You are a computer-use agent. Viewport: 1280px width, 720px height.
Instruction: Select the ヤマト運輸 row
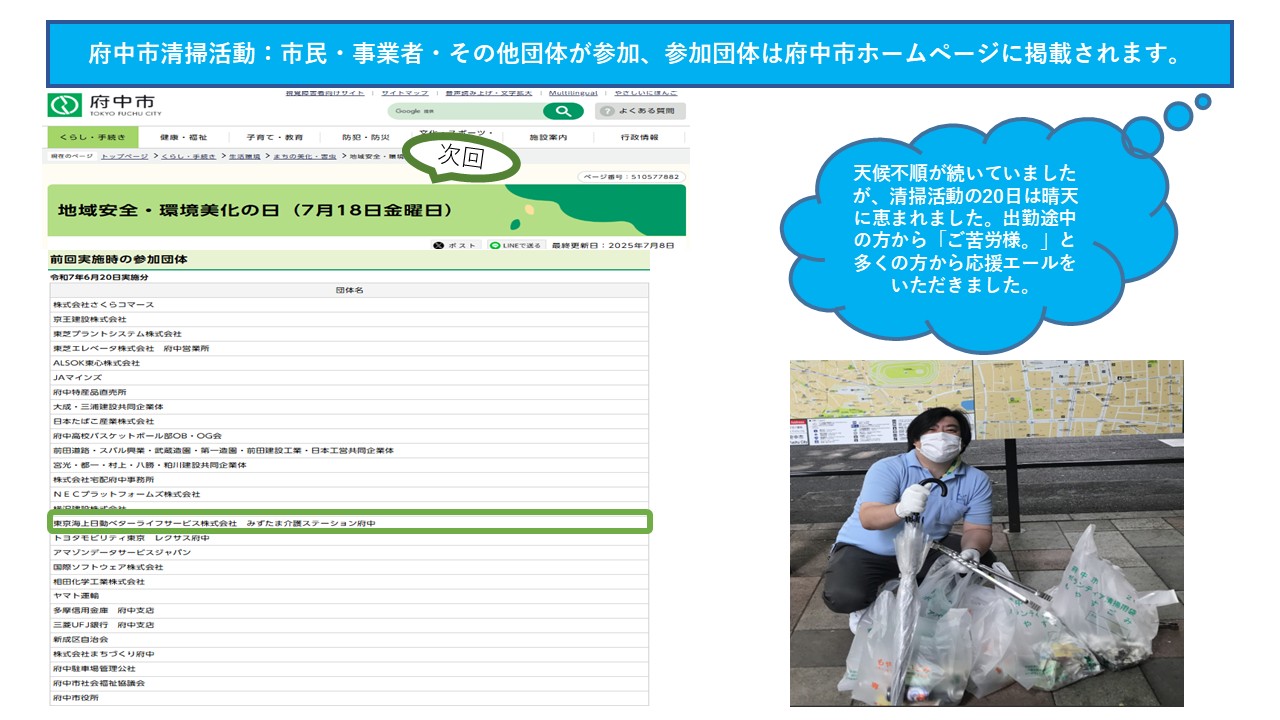pyautogui.click(x=350, y=596)
